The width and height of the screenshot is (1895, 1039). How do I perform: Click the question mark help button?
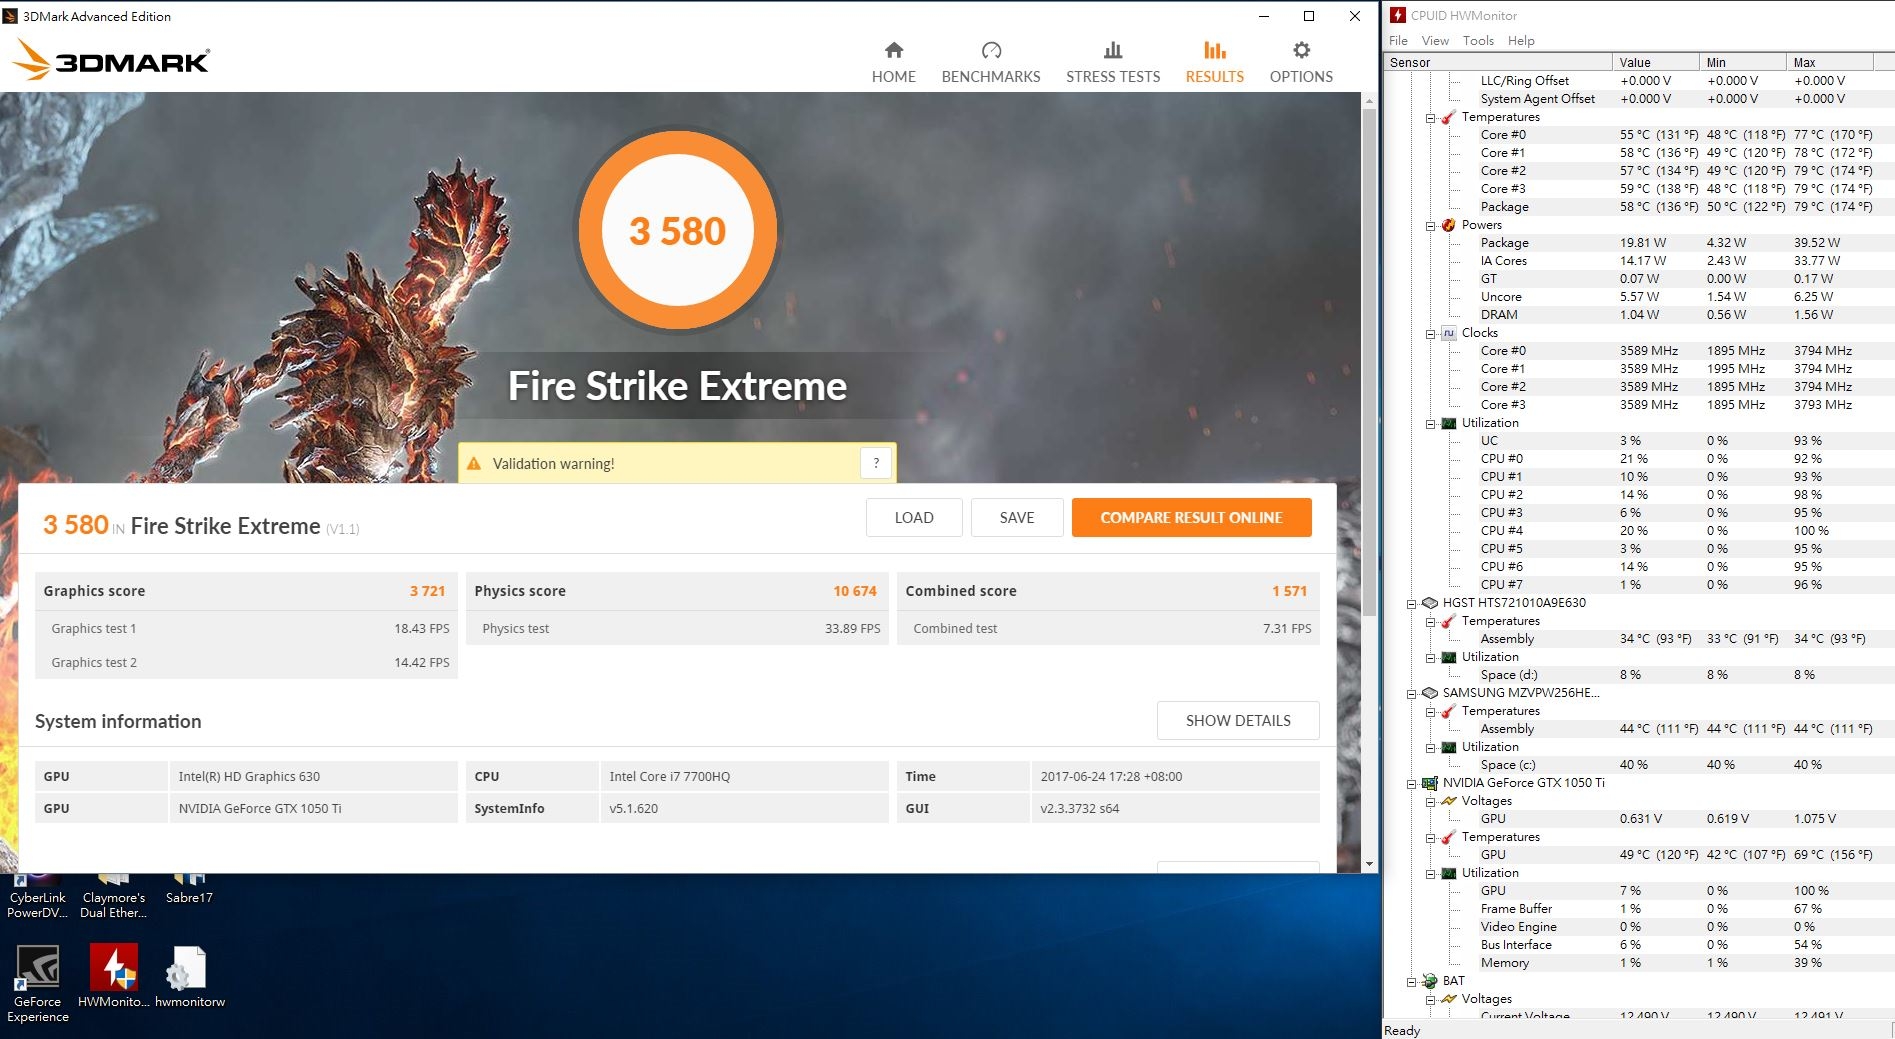coord(876,463)
